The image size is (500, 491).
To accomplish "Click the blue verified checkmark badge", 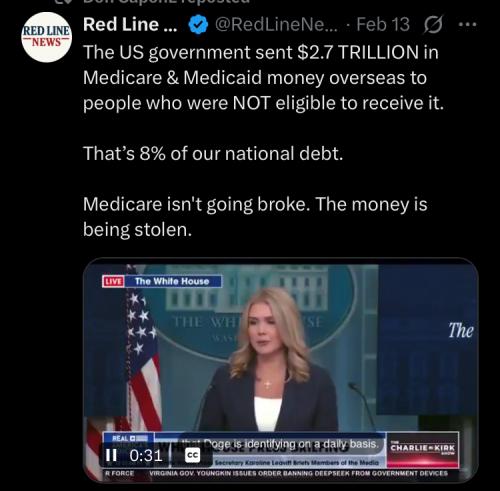I will [198, 25].
